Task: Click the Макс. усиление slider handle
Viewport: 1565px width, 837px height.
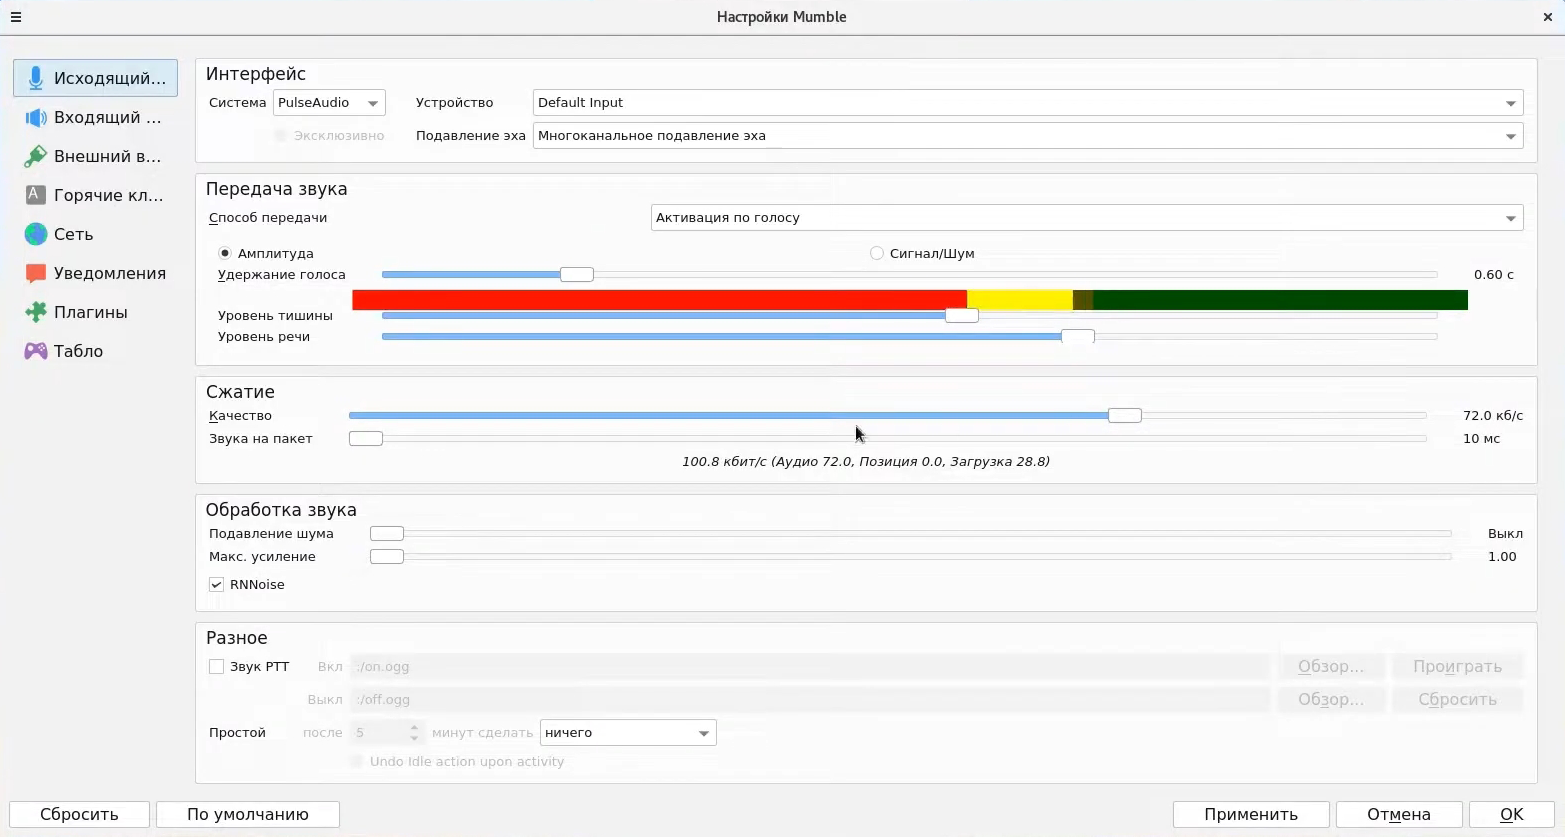Action: [387, 557]
